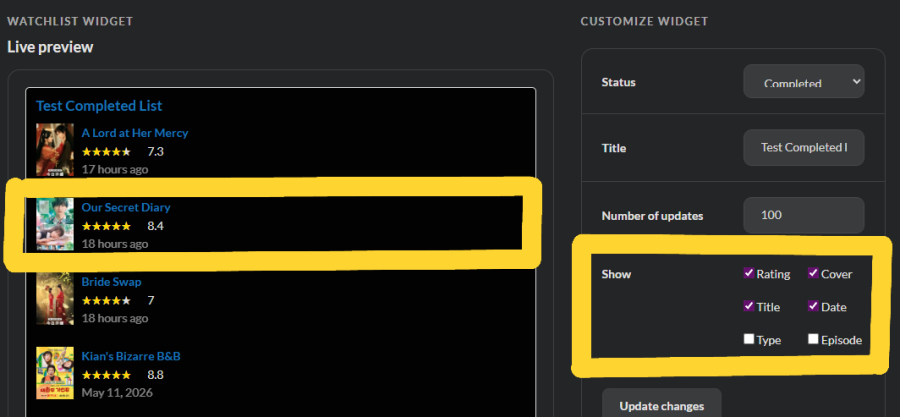Open the Status dropdown showing Completed
Screen dimensions: 900x417
tap(804, 81)
